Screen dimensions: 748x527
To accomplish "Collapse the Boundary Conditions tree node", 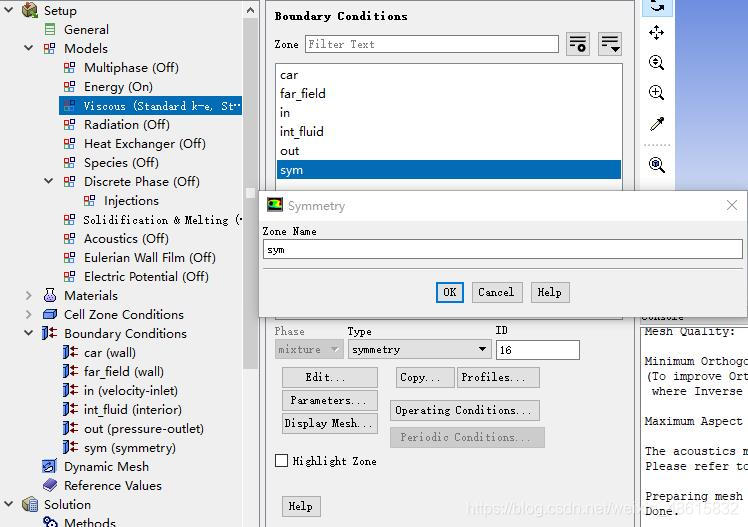I will click(29, 333).
